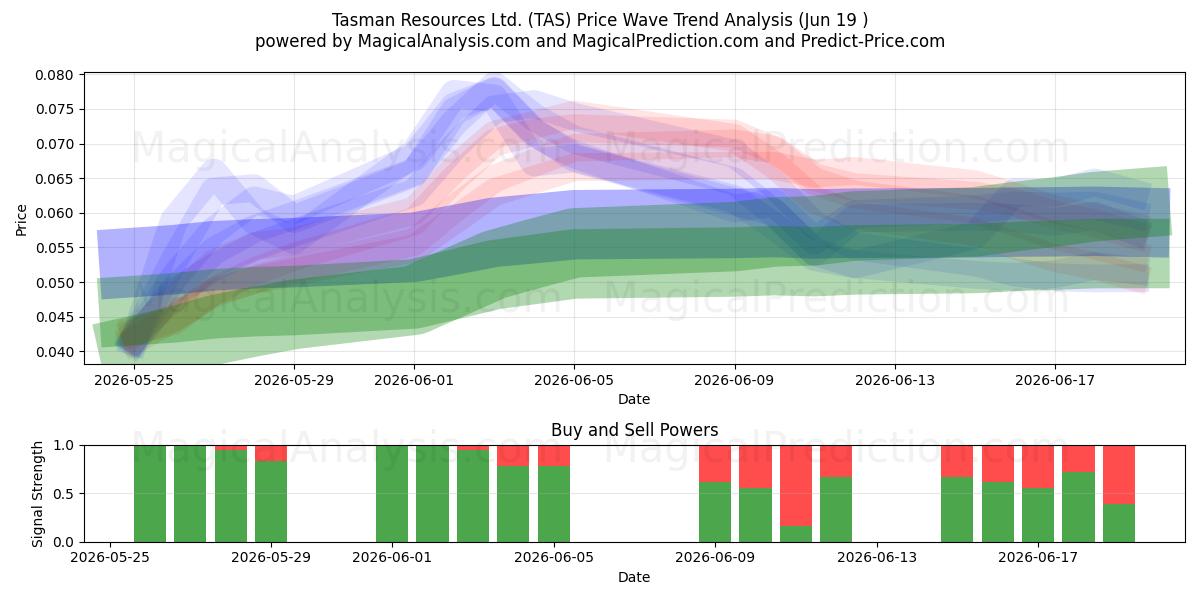Click the 2026-06-01 tick under the Buy and Sell Powers chart
The width and height of the screenshot is (1200, 600).
click(x=392, y=558)
